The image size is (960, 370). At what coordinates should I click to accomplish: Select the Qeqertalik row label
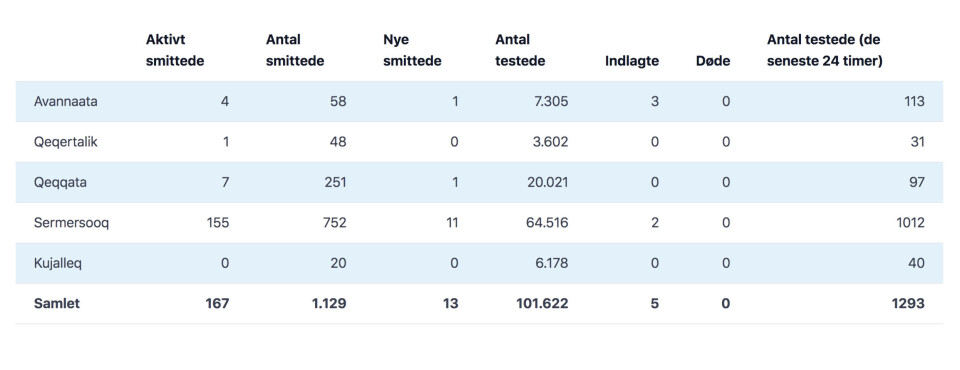click(x=66, y=142)
